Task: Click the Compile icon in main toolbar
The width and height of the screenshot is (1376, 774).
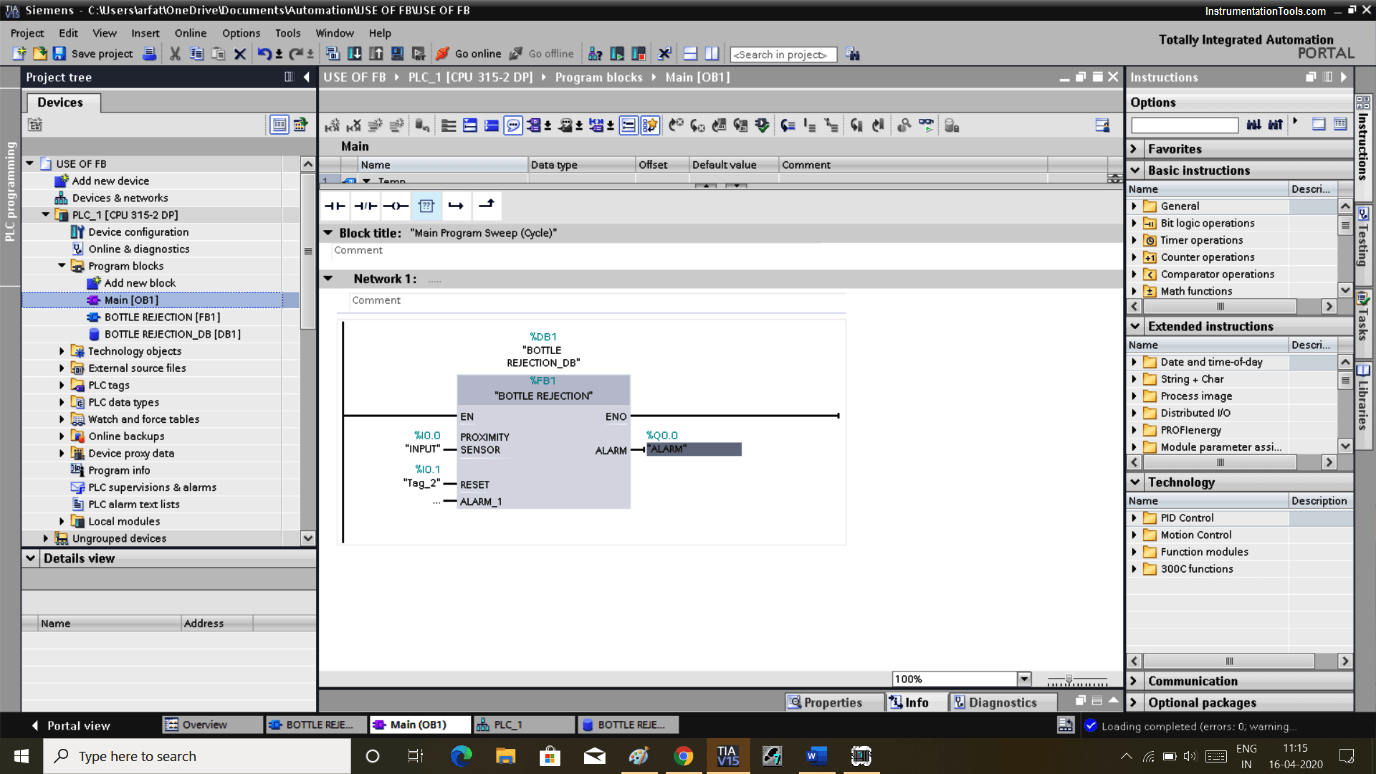Action: coord(333,54)
